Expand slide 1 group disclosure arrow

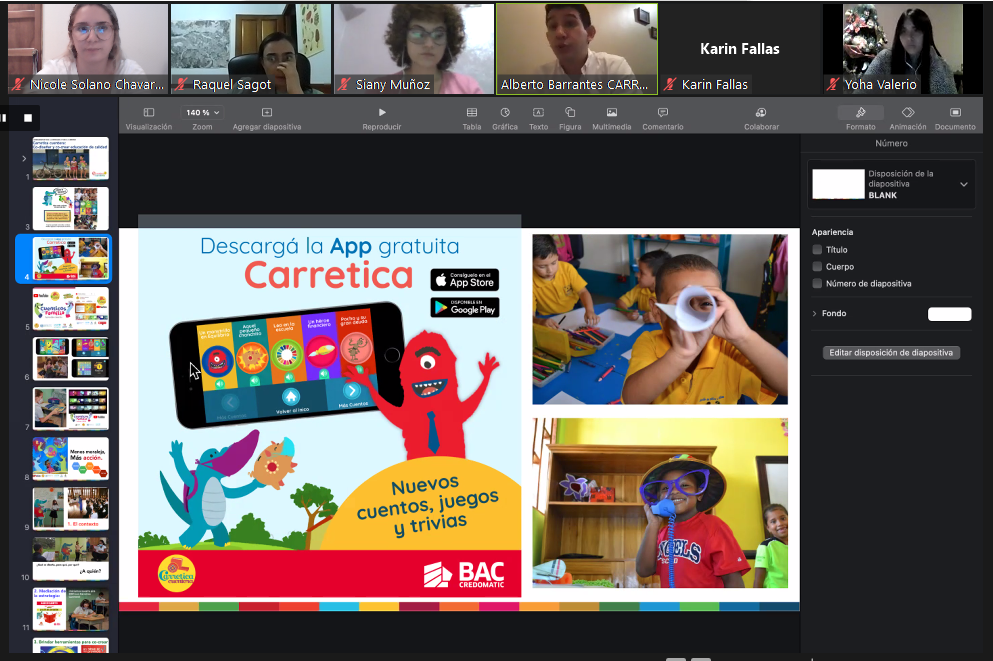click(x=24, y=159)
